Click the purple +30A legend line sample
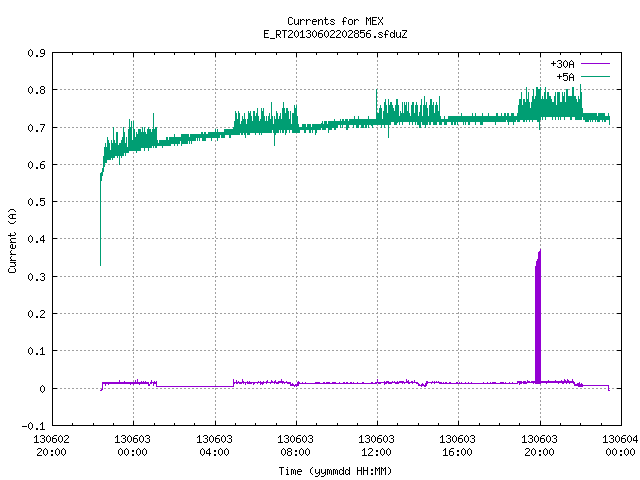Viewport: 640px width, 480px height. (x=596, y=64)
